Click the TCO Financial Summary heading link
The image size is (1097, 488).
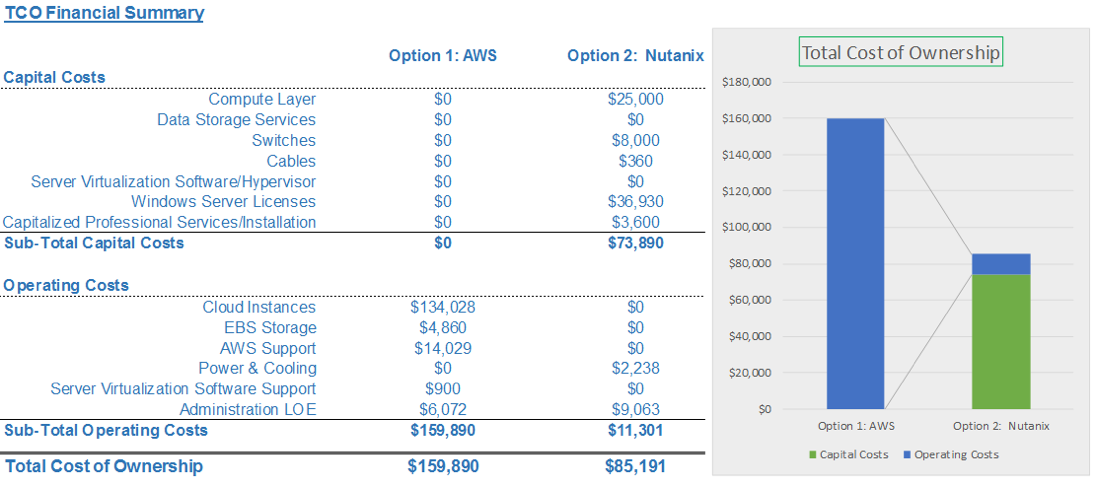(x=104, y=13)
